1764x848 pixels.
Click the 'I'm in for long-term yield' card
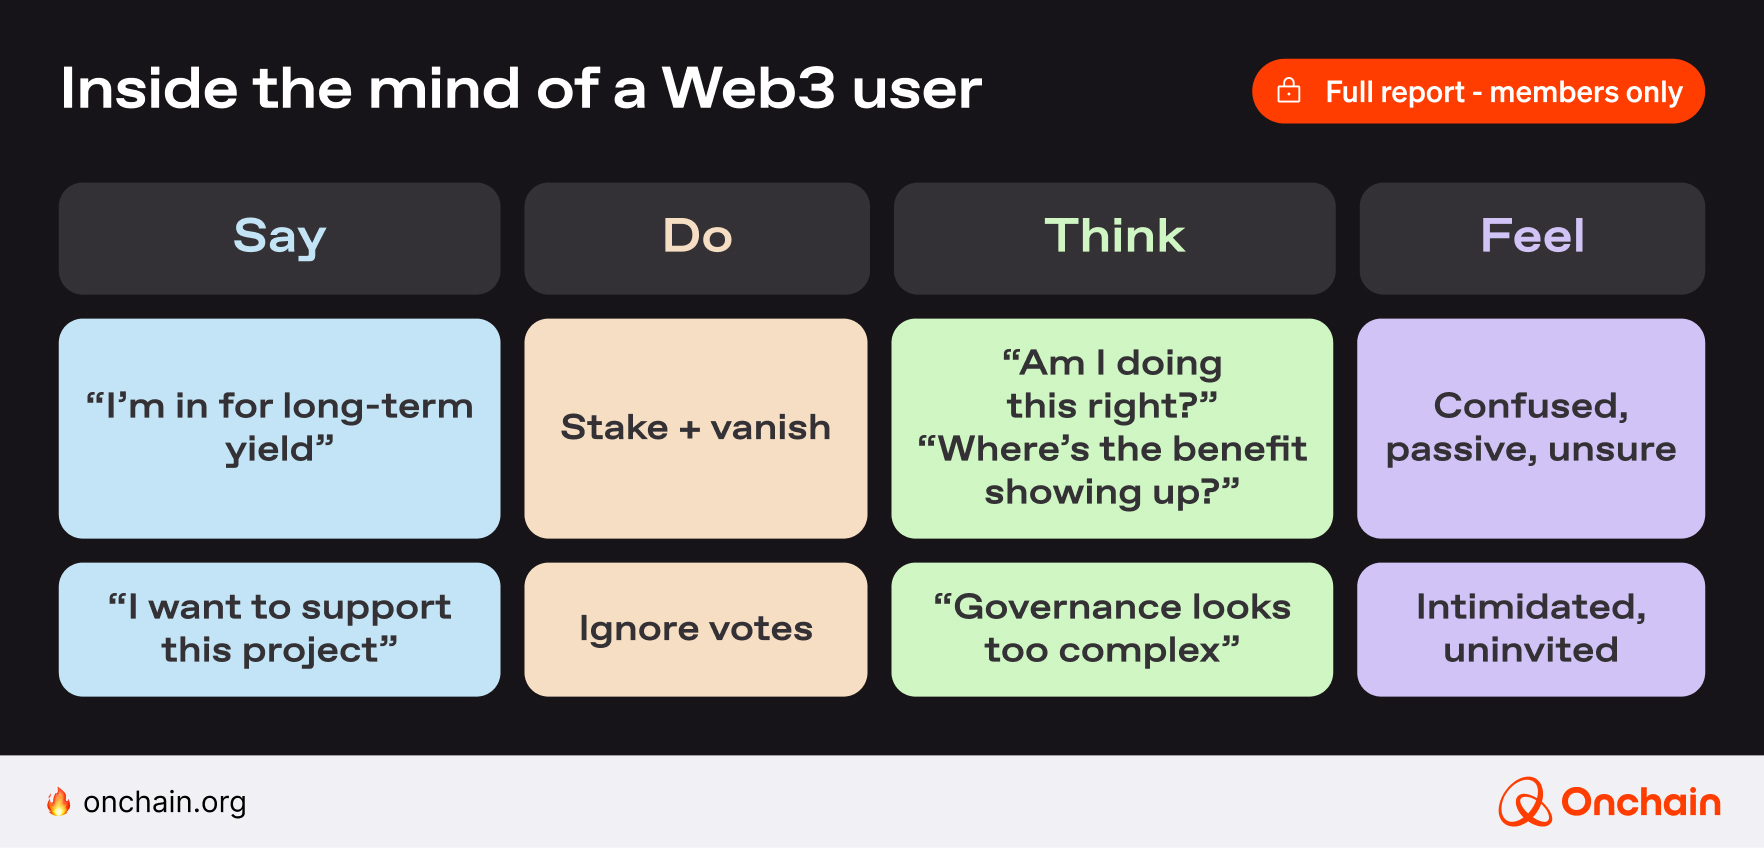tap(279, 428)
